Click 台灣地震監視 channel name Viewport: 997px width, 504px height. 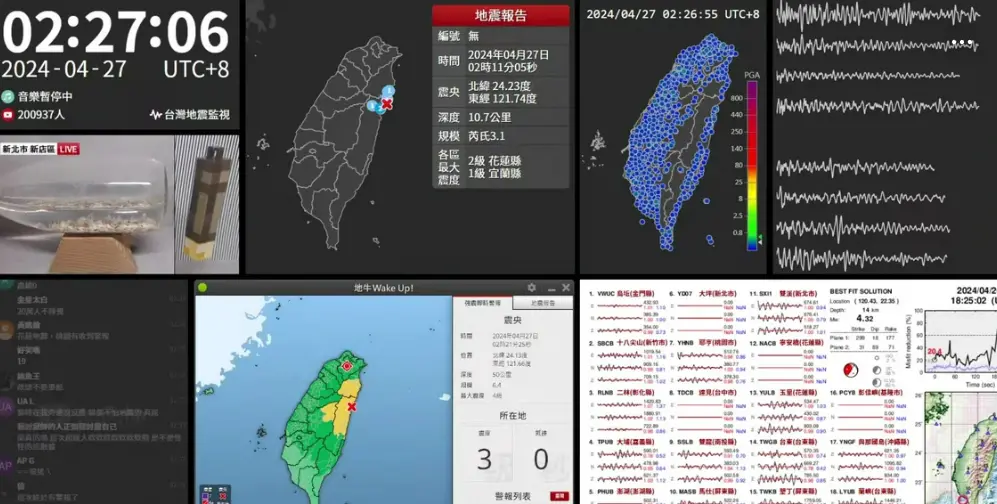pyautogui.click(x=197, y=115)
